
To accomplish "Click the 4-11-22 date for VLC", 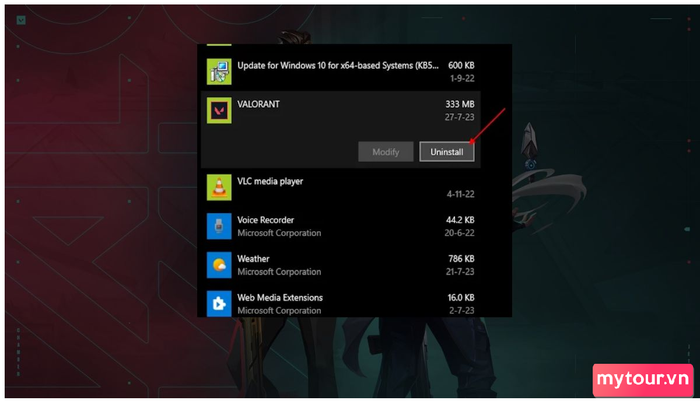I will (461, 194).
